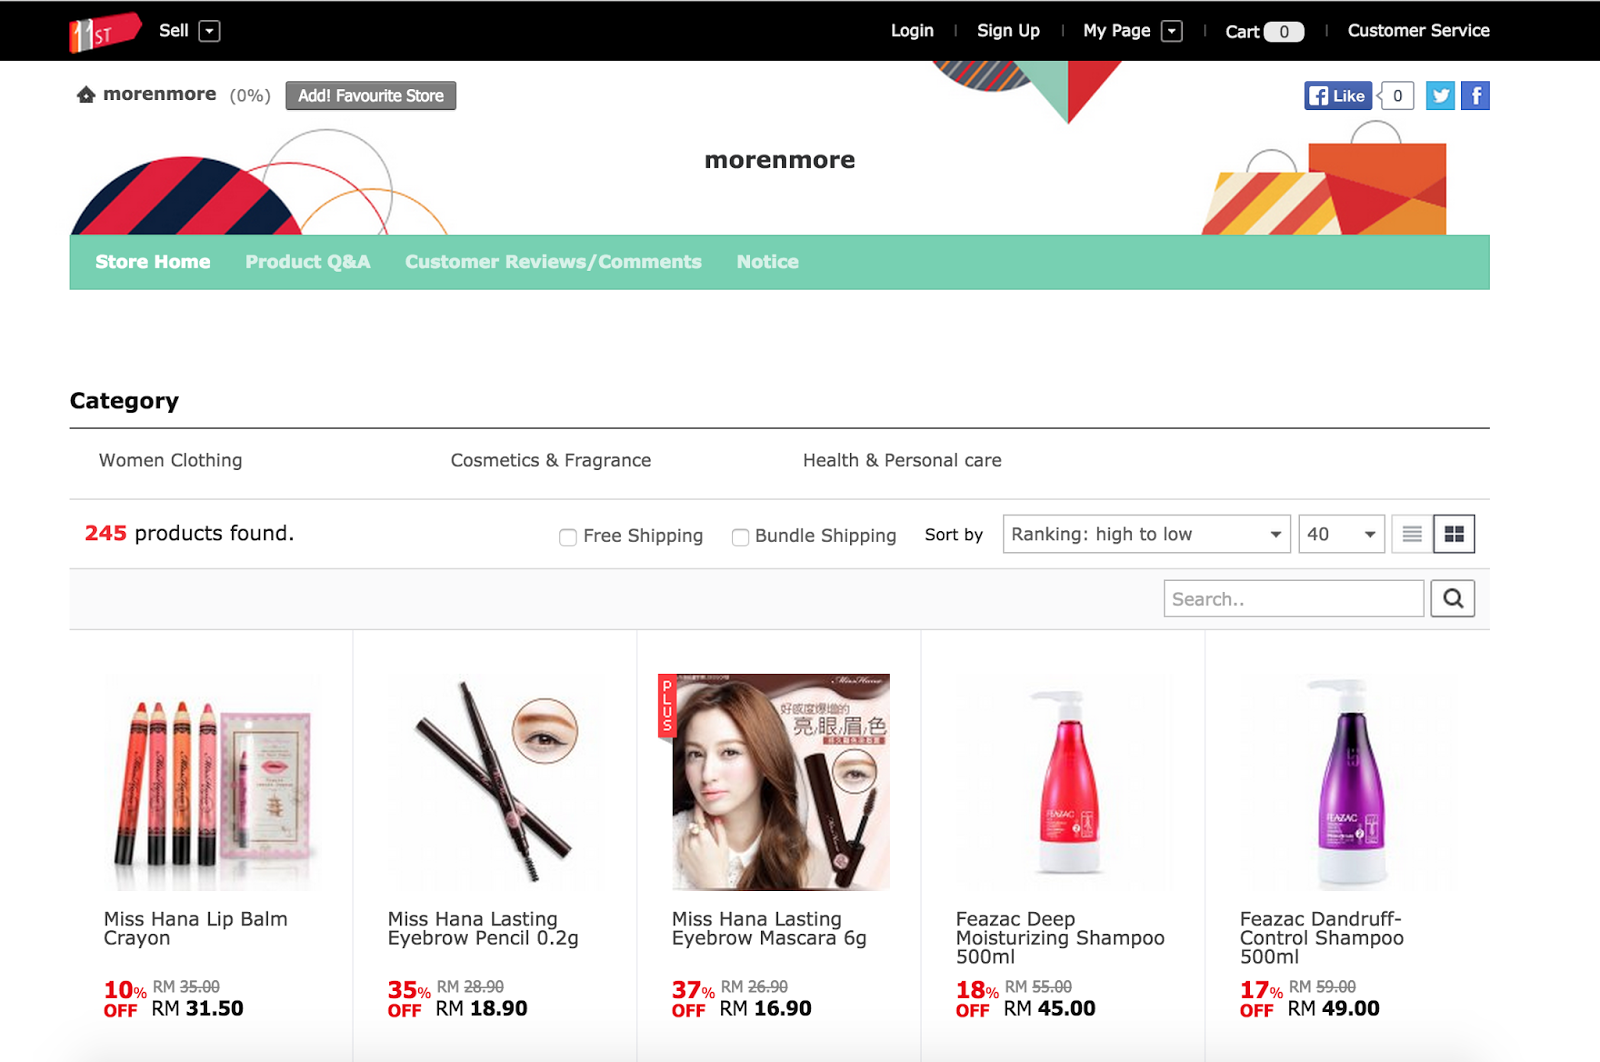Open the Cart link
The image size is (1600, 1062).
tap(1265, 32)
